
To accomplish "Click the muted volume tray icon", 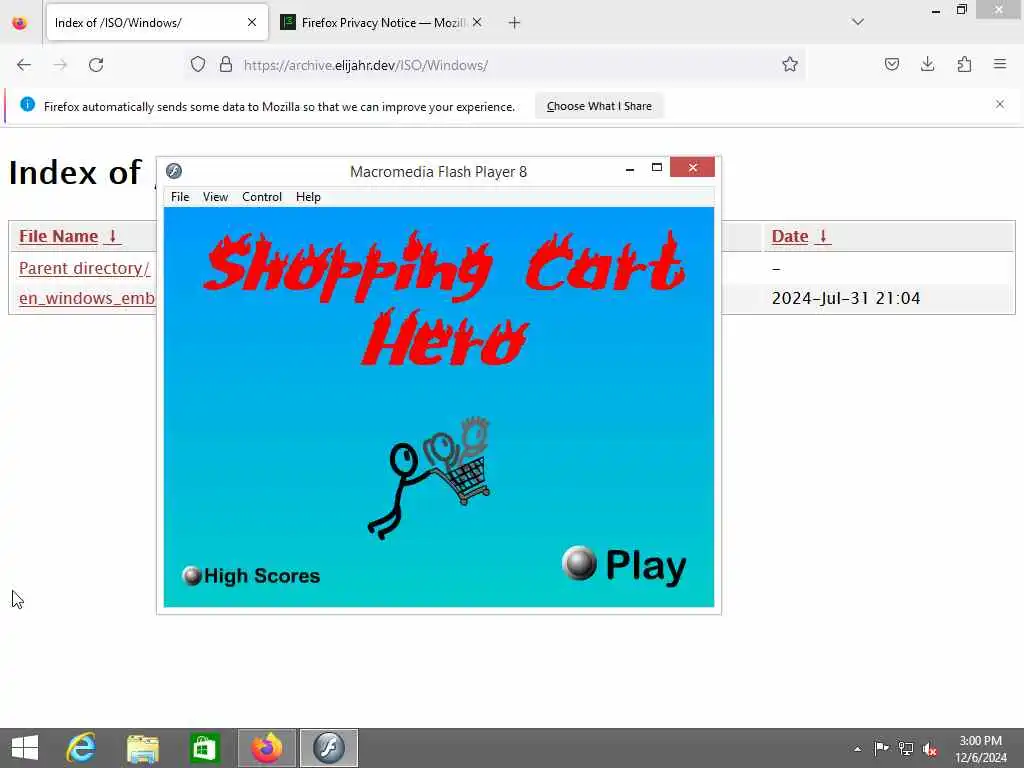I will [930, 749].
